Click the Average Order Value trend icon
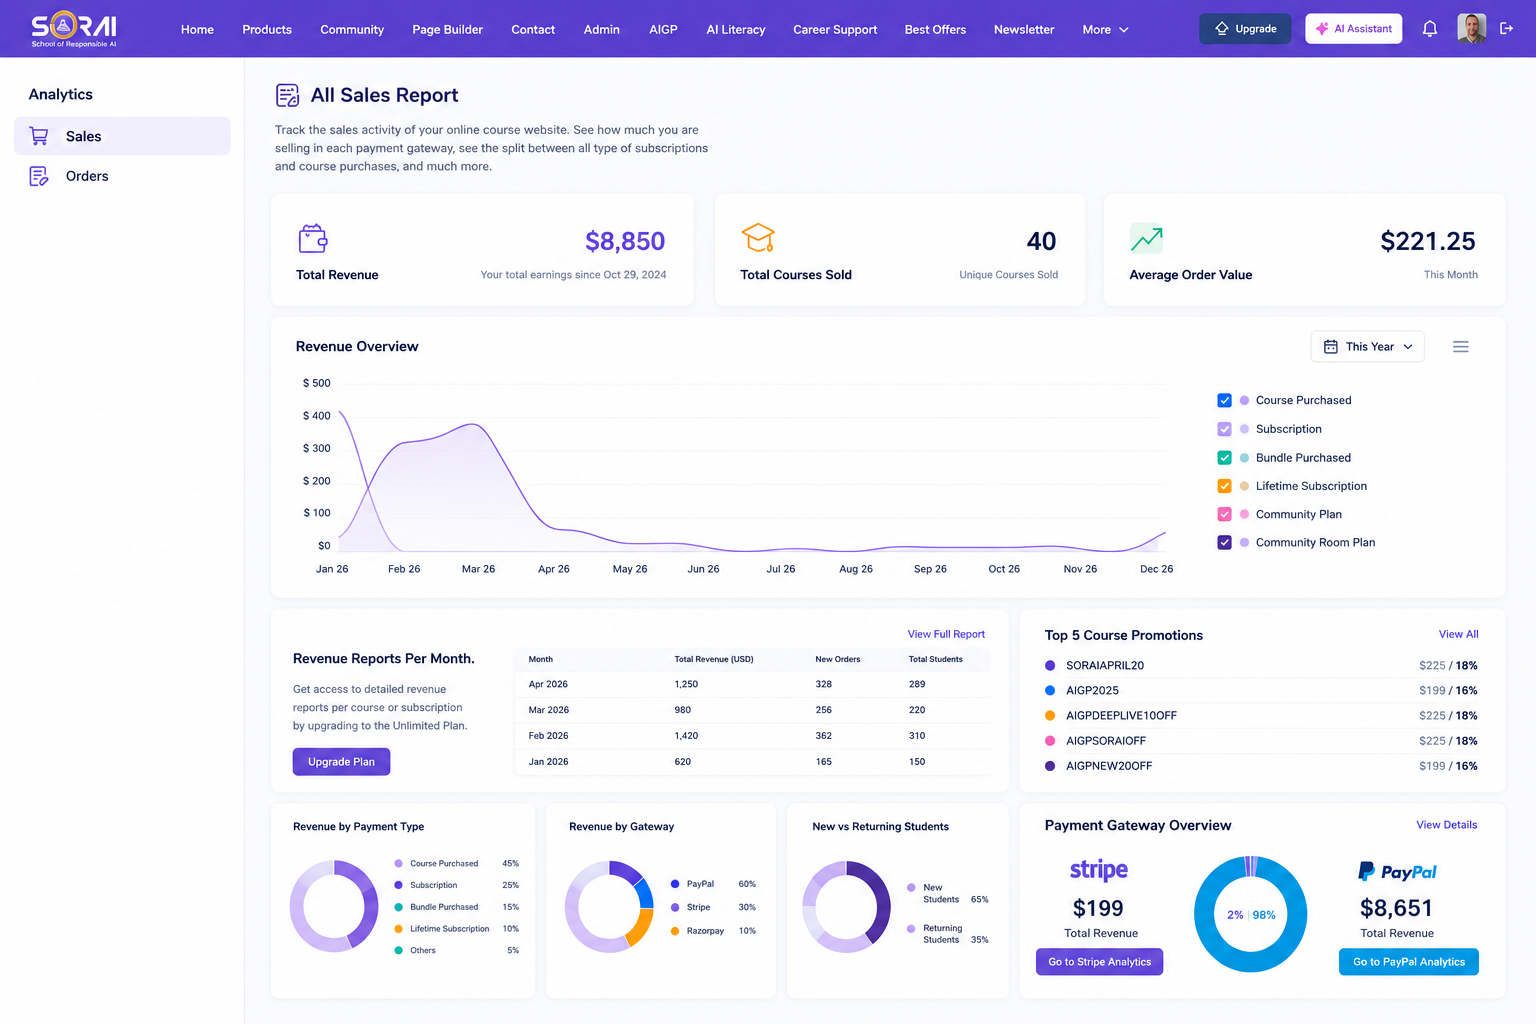The width and height of the screenshot is (1536, 1024). [x=1146, y=238]
